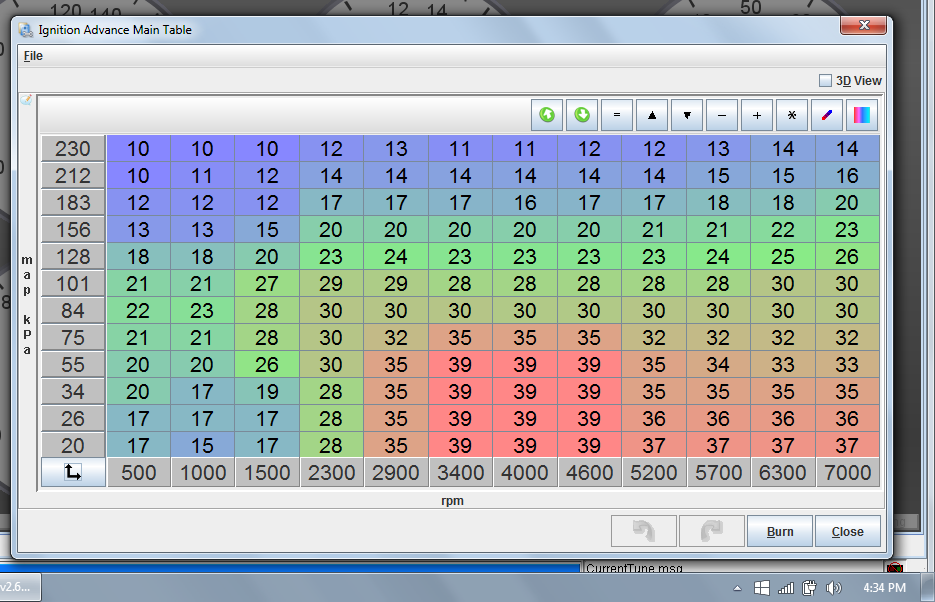This screenshot has height=602, width=935.
Task: Select the interpolate pen icon
Action: [x=826, y=115]
